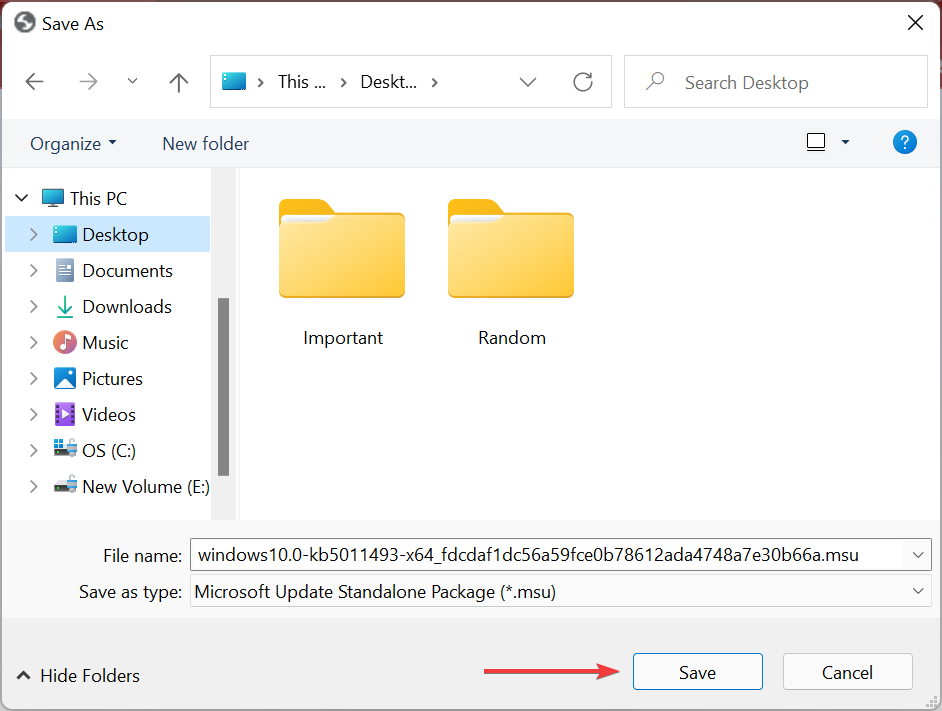Collapse the This PC tree node
Image resolution: width=942 pixels, height=711 pixels.
tap(21, 198)
